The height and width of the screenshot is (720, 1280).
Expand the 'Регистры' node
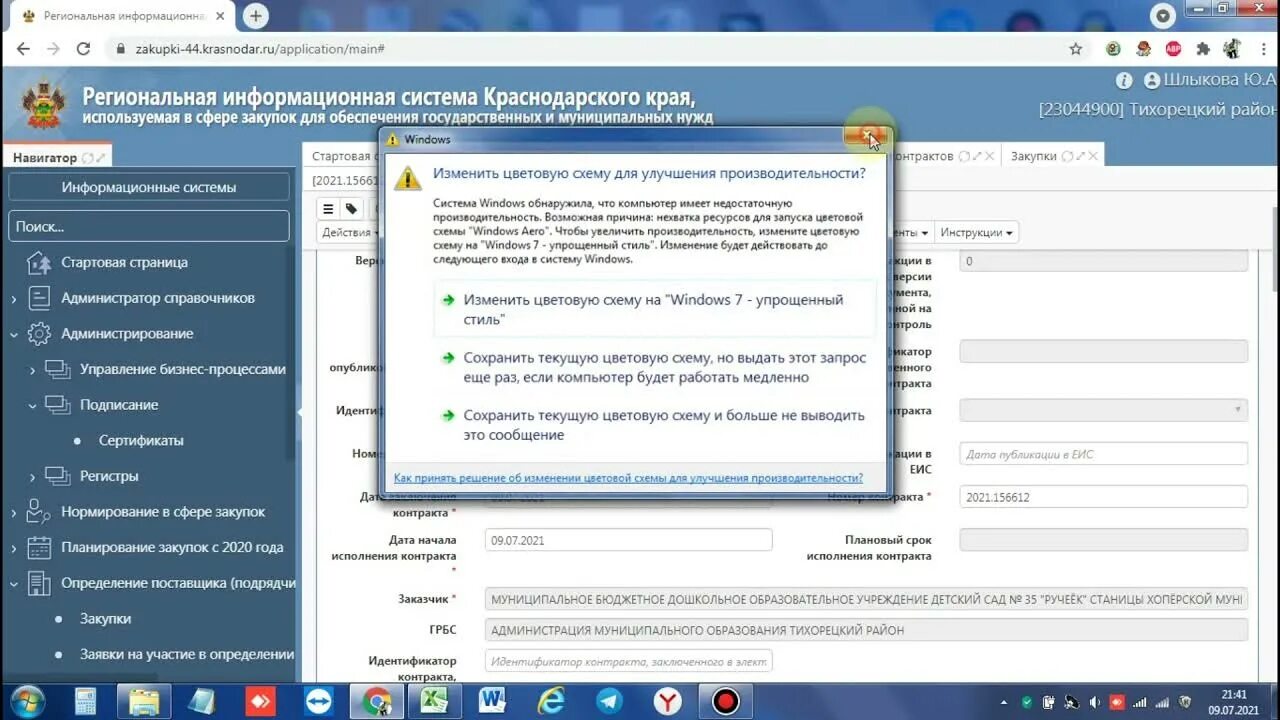click(32, 477)
